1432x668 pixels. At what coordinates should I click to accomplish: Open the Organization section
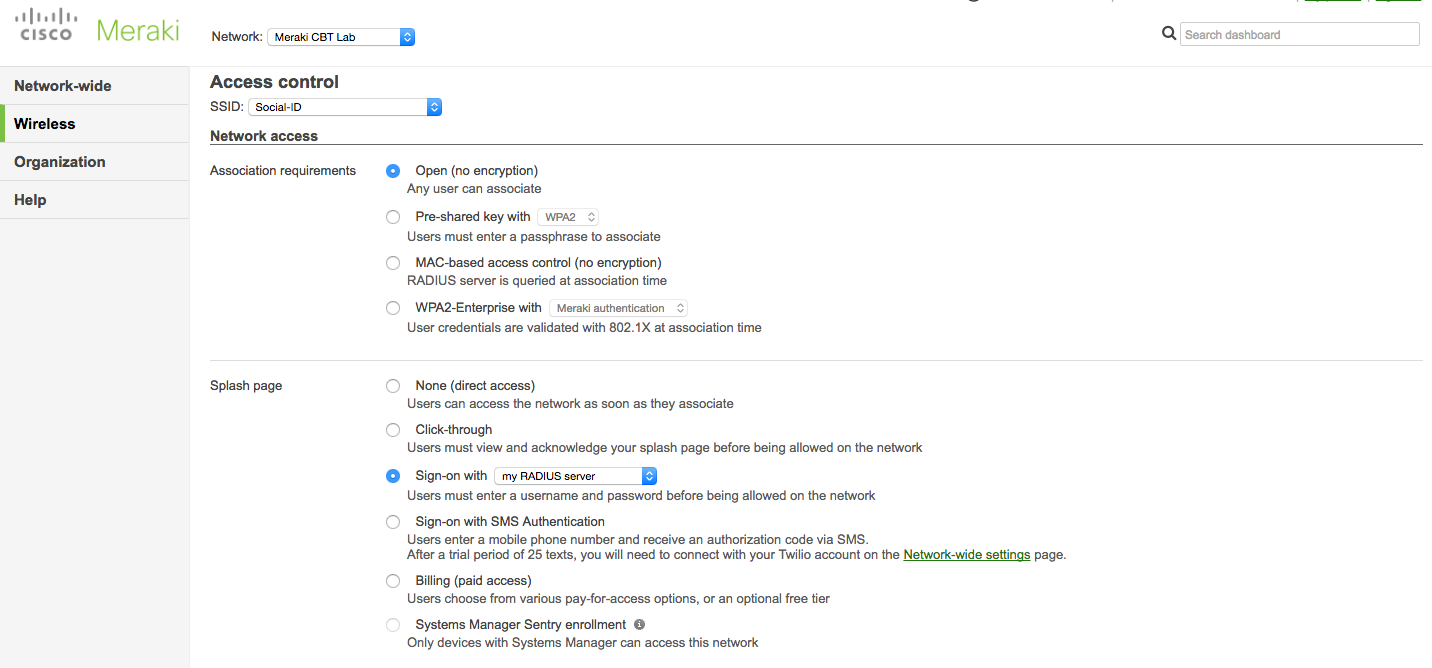(59, 161)
